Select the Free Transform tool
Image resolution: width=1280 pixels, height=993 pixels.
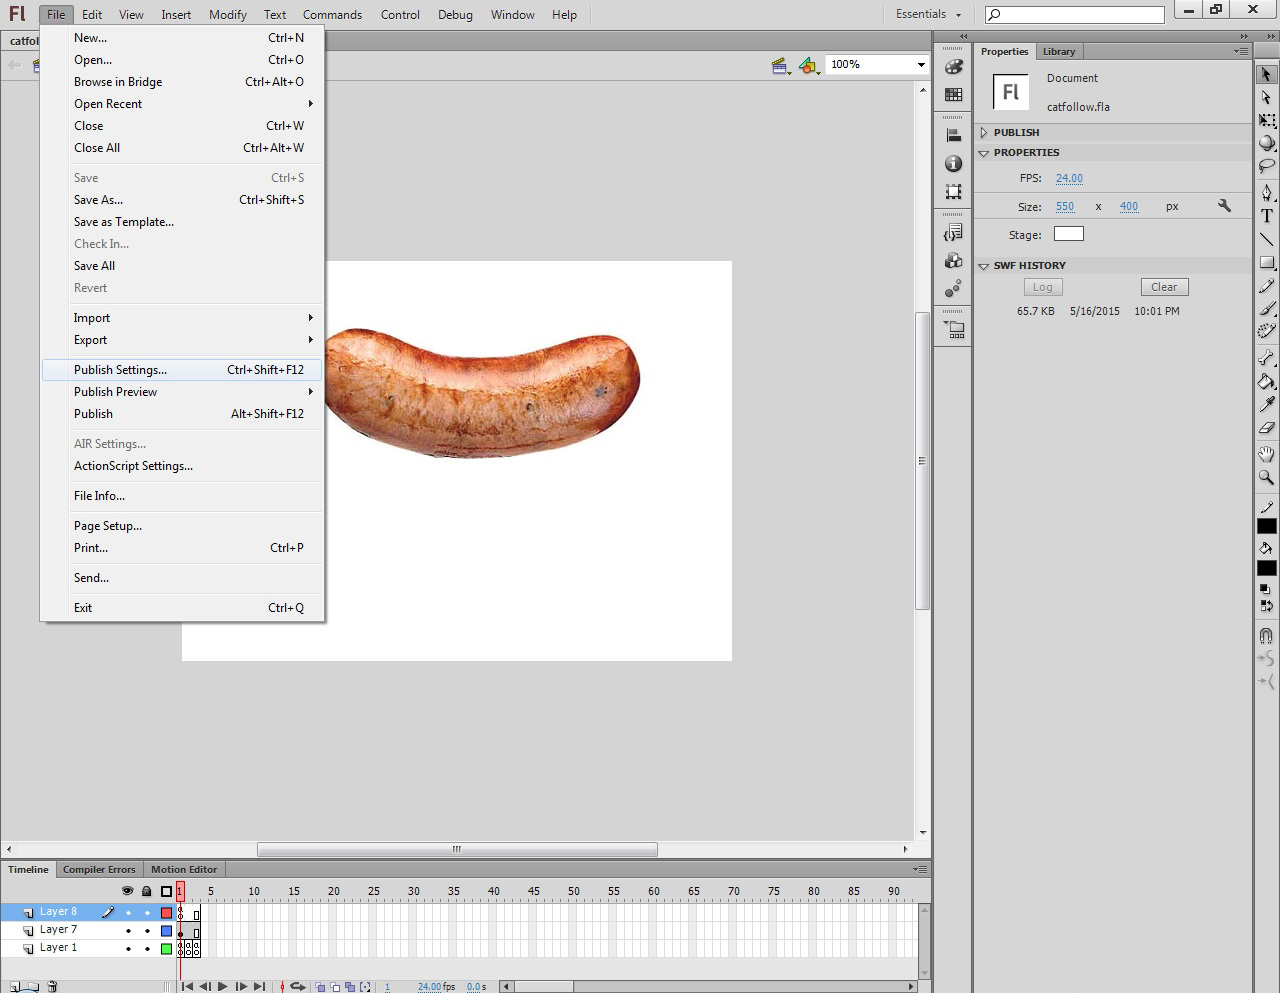click(1266, 120)
